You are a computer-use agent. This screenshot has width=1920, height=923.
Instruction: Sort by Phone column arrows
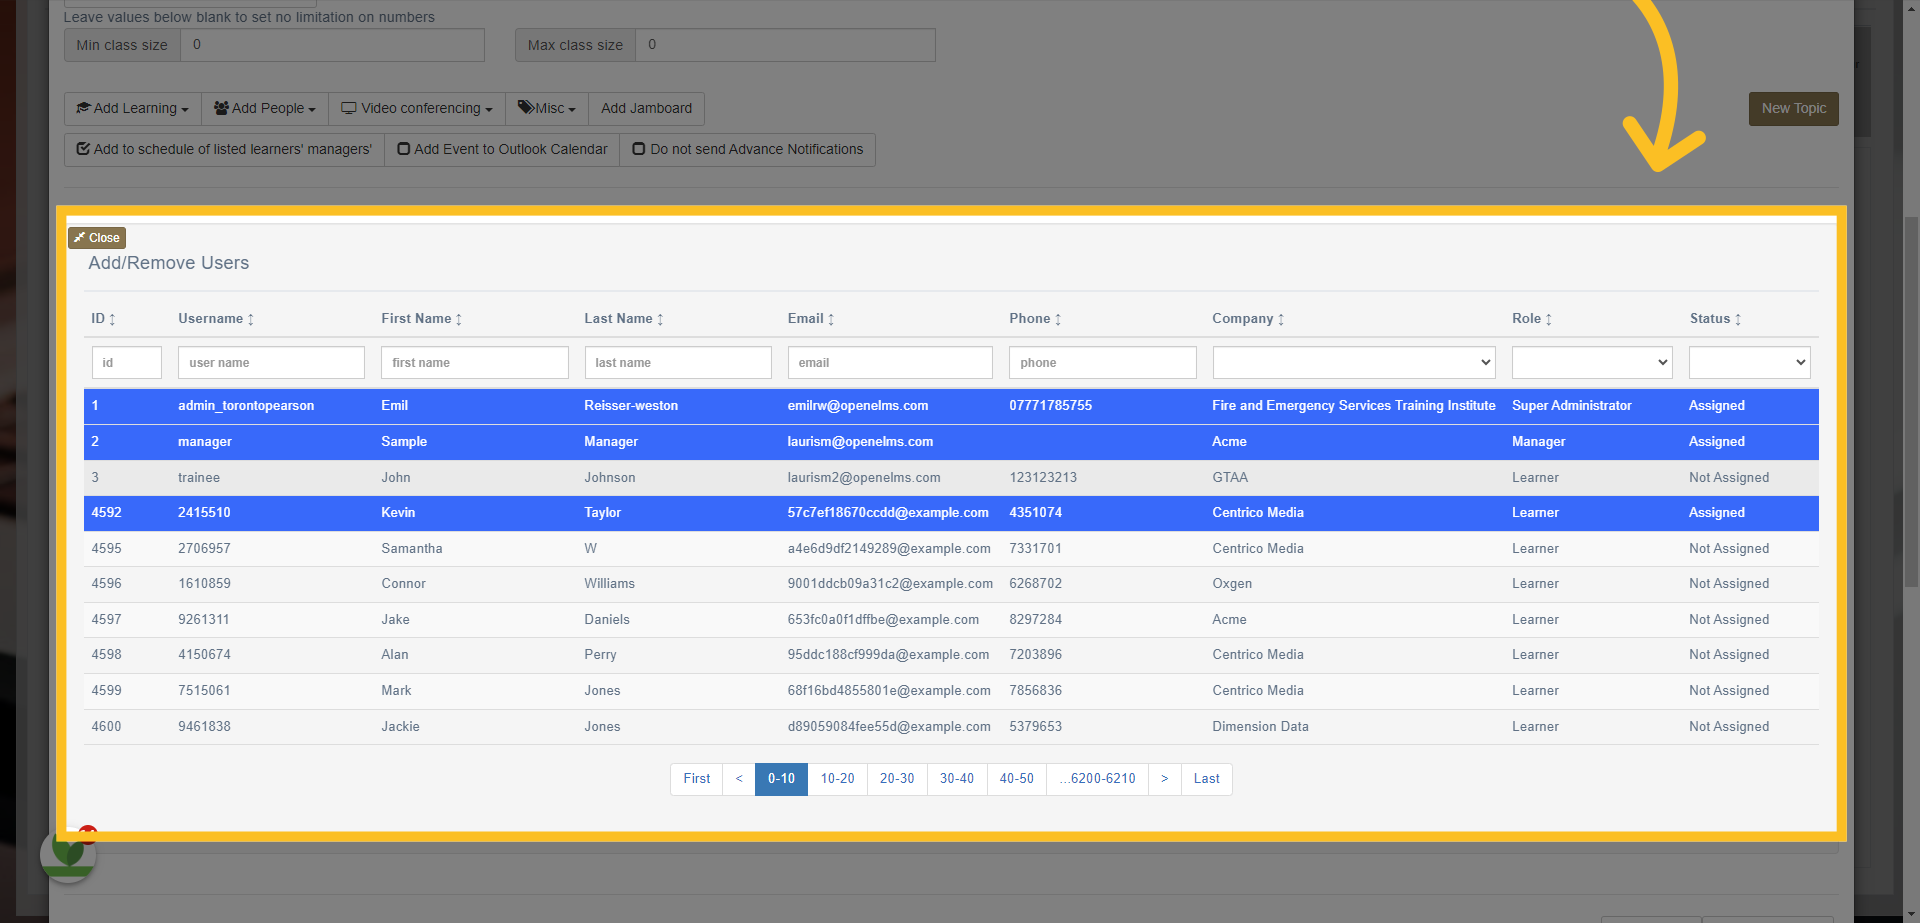[1058, 319]
